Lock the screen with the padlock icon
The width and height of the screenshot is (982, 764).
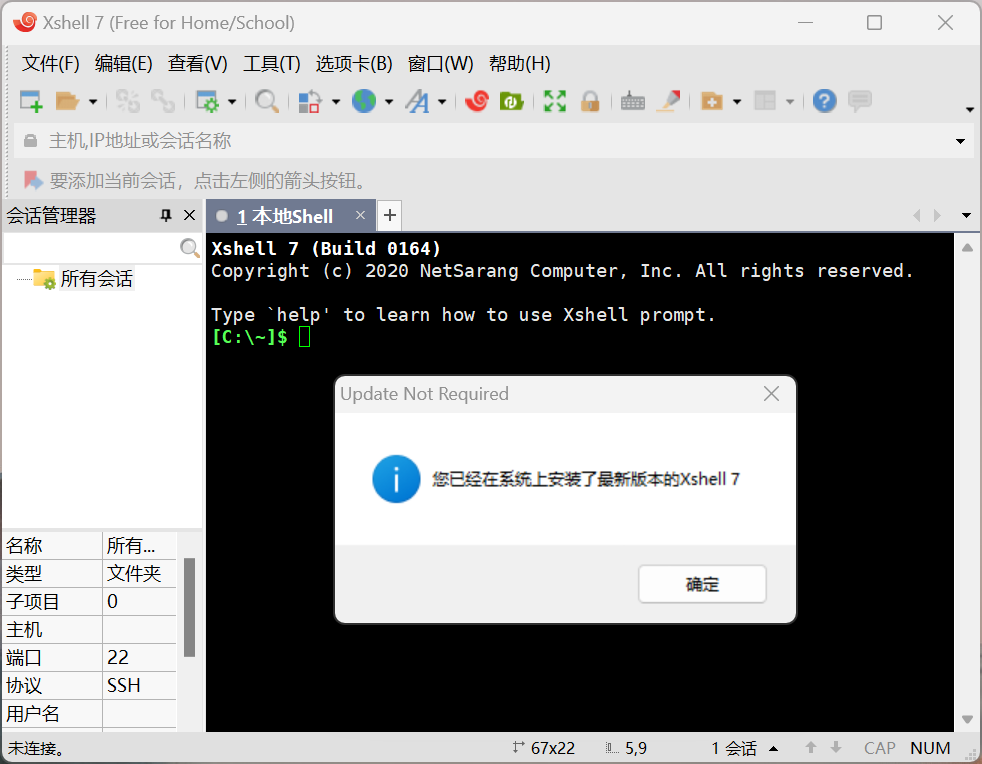pos(591,100)
